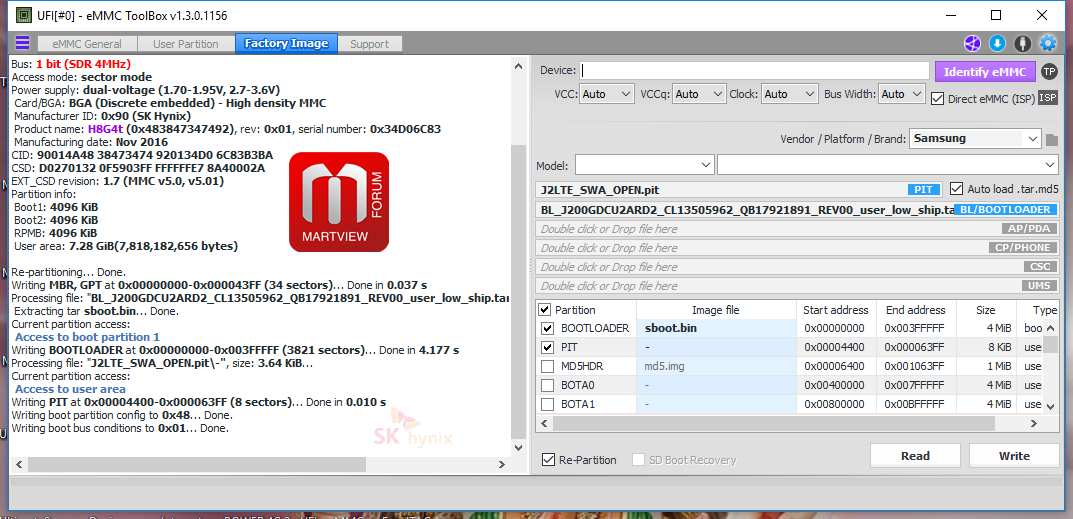Open the purple hamburger main menu
Screen dimensions: 1073x519
click(x=23, y=43)
